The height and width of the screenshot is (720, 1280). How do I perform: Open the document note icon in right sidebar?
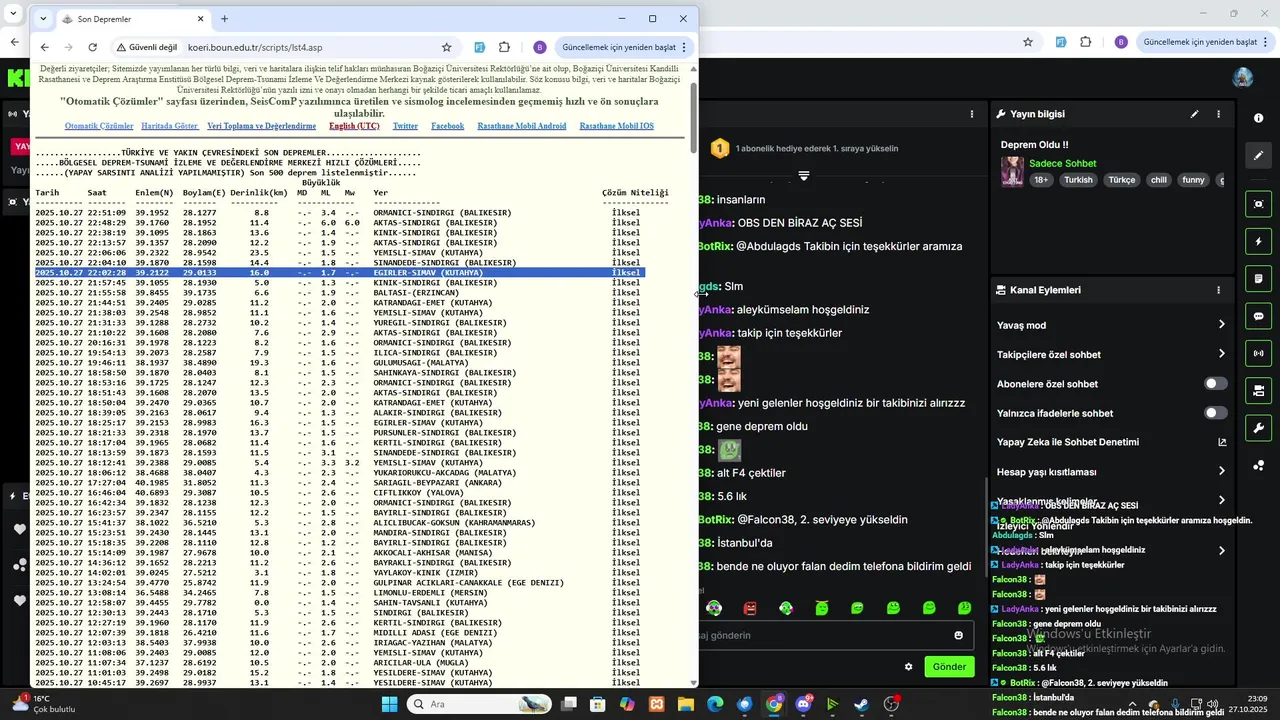tap(1259, 279)
